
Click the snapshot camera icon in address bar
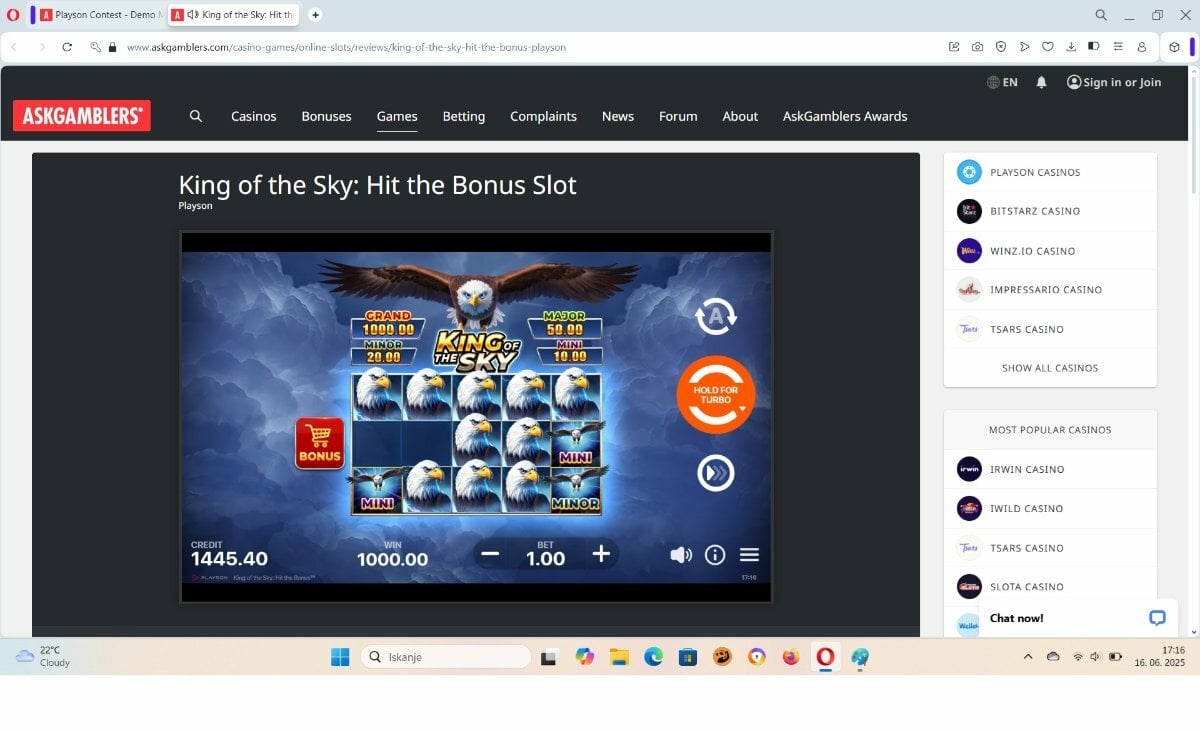[x=977, y=47]
